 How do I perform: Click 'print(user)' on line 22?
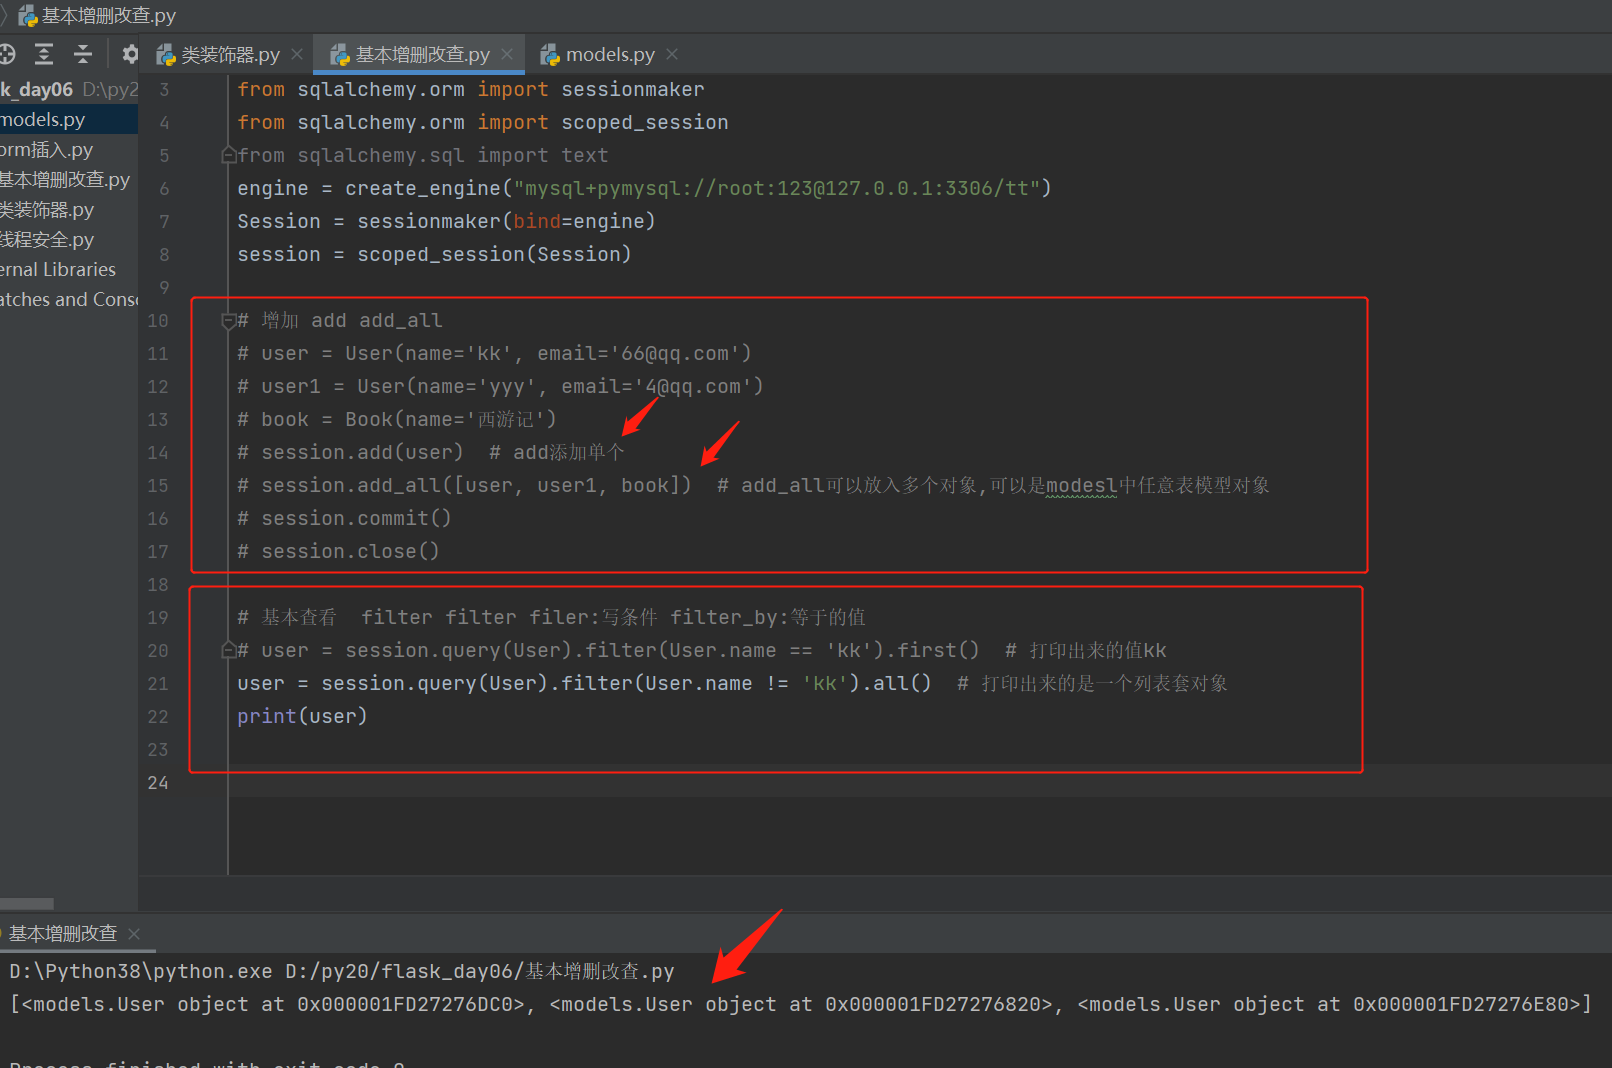point(302,717)
